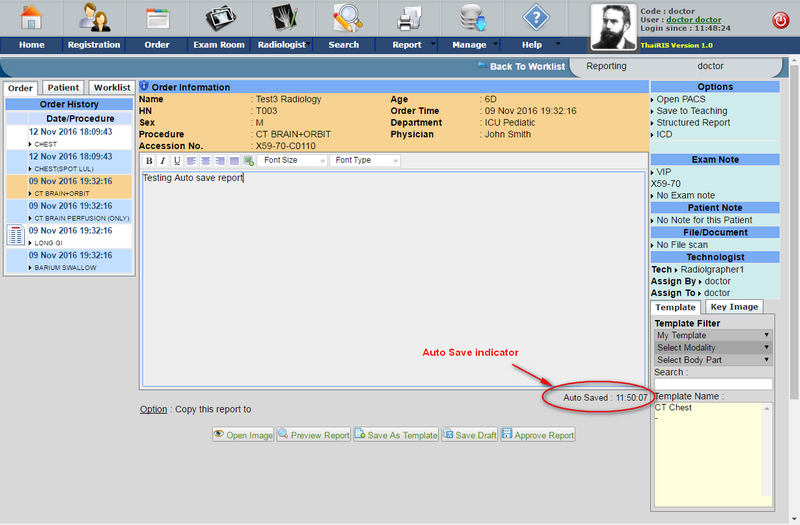Expand the Select Modality filter
The image size is (800, 525).
[712, 347]
